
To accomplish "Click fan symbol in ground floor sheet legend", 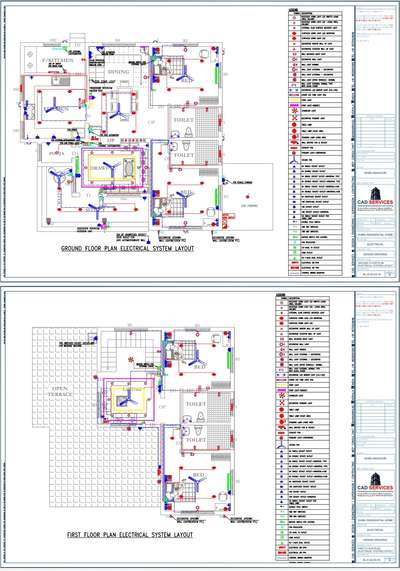I will (x=293, y=160).
